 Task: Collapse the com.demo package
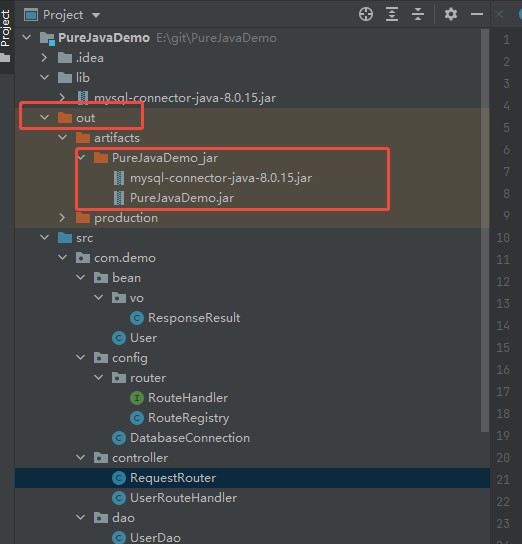tap(63, 258)
